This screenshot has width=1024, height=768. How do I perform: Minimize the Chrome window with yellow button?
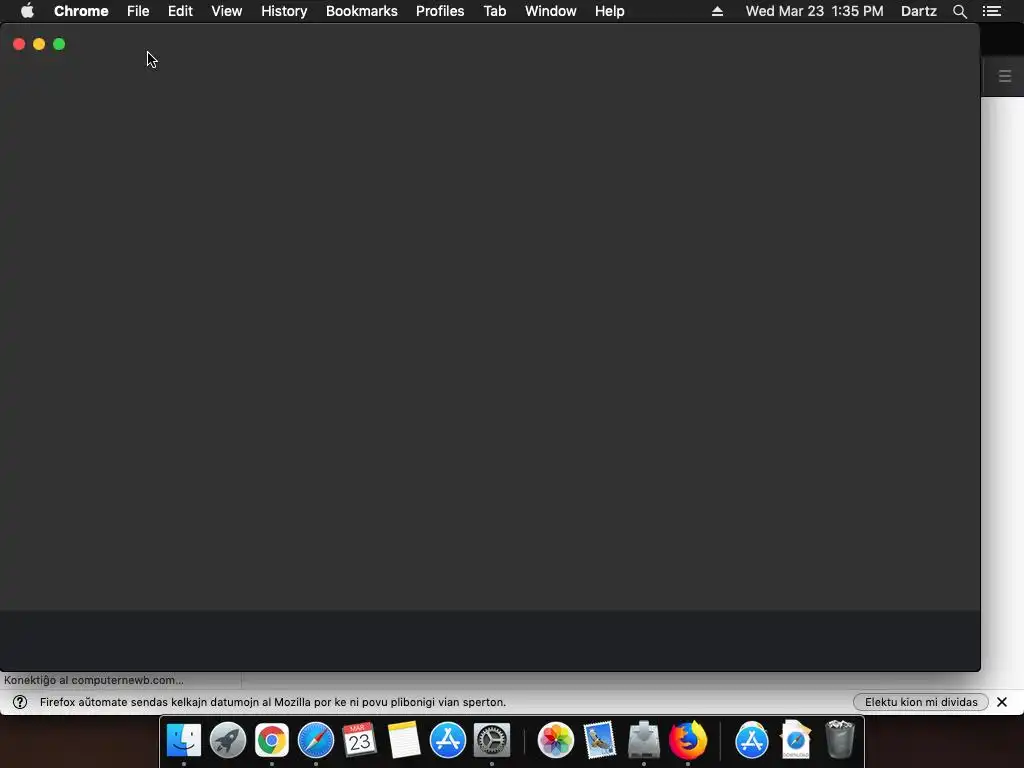(x=39, y=44)
